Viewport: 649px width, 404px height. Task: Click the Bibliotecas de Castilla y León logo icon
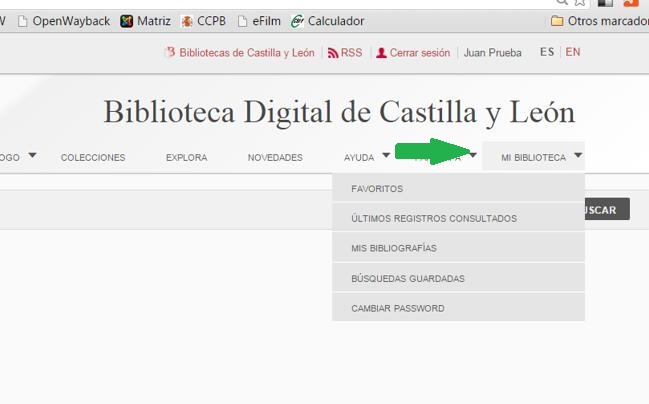click(171, 52)
